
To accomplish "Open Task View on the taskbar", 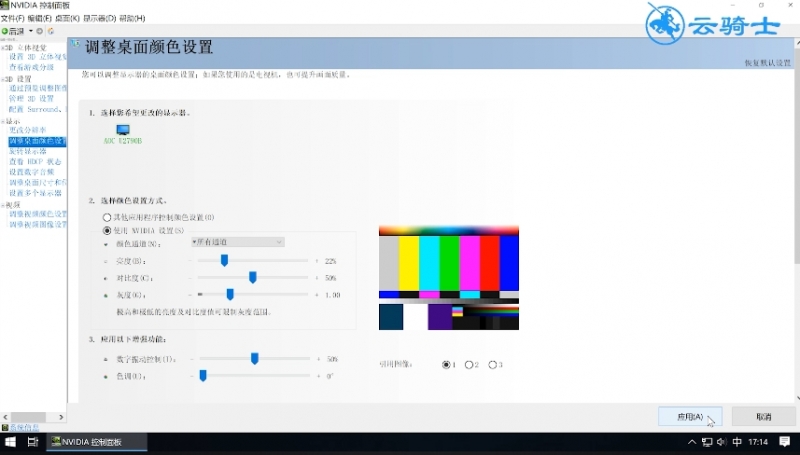I will (33, 442).
